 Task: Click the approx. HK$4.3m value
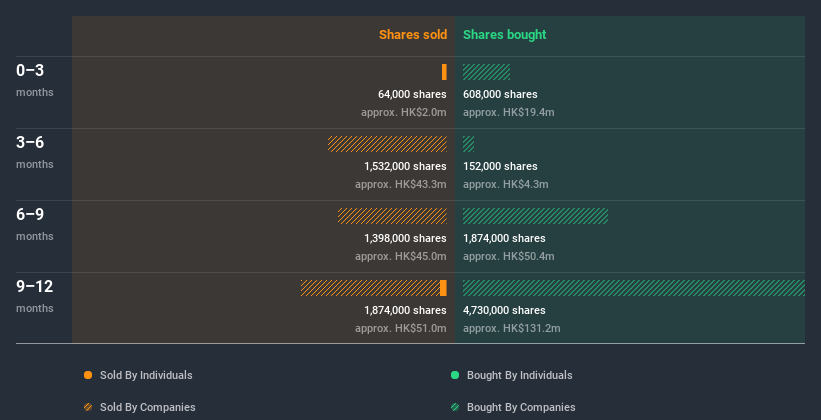pos(506,184)
